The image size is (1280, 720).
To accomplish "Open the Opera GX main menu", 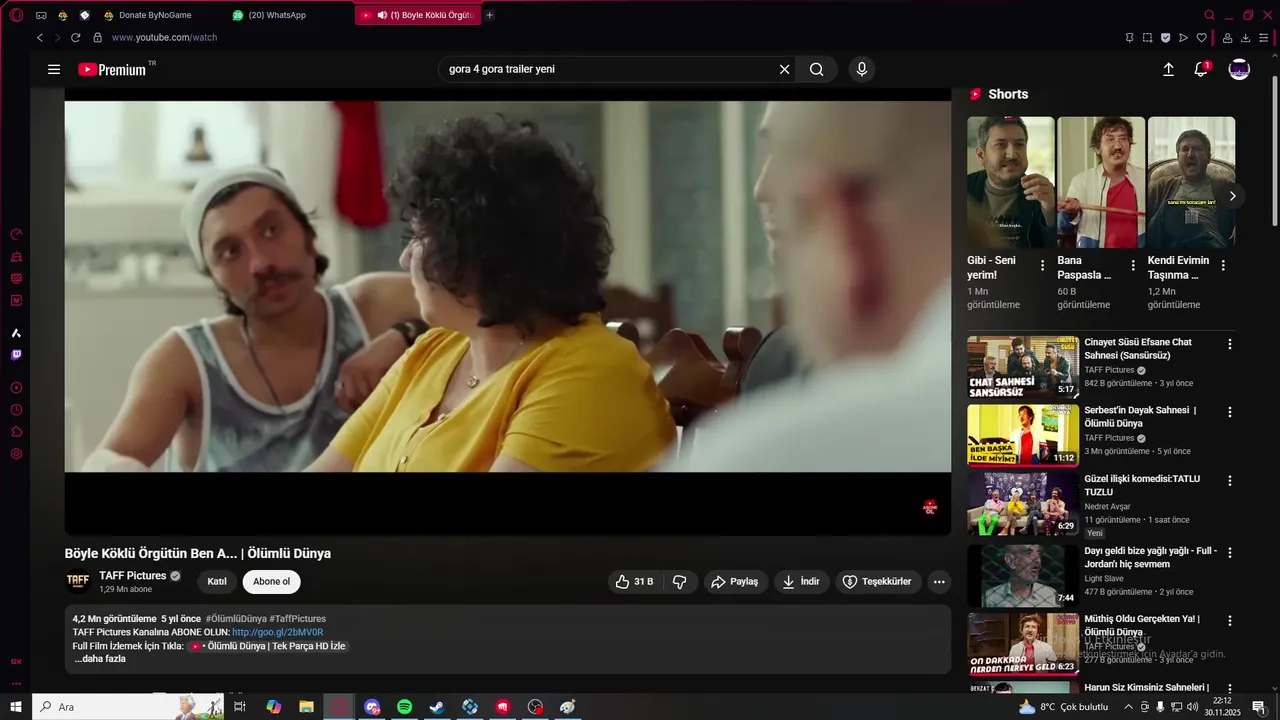I will click(x=16, y=15).
